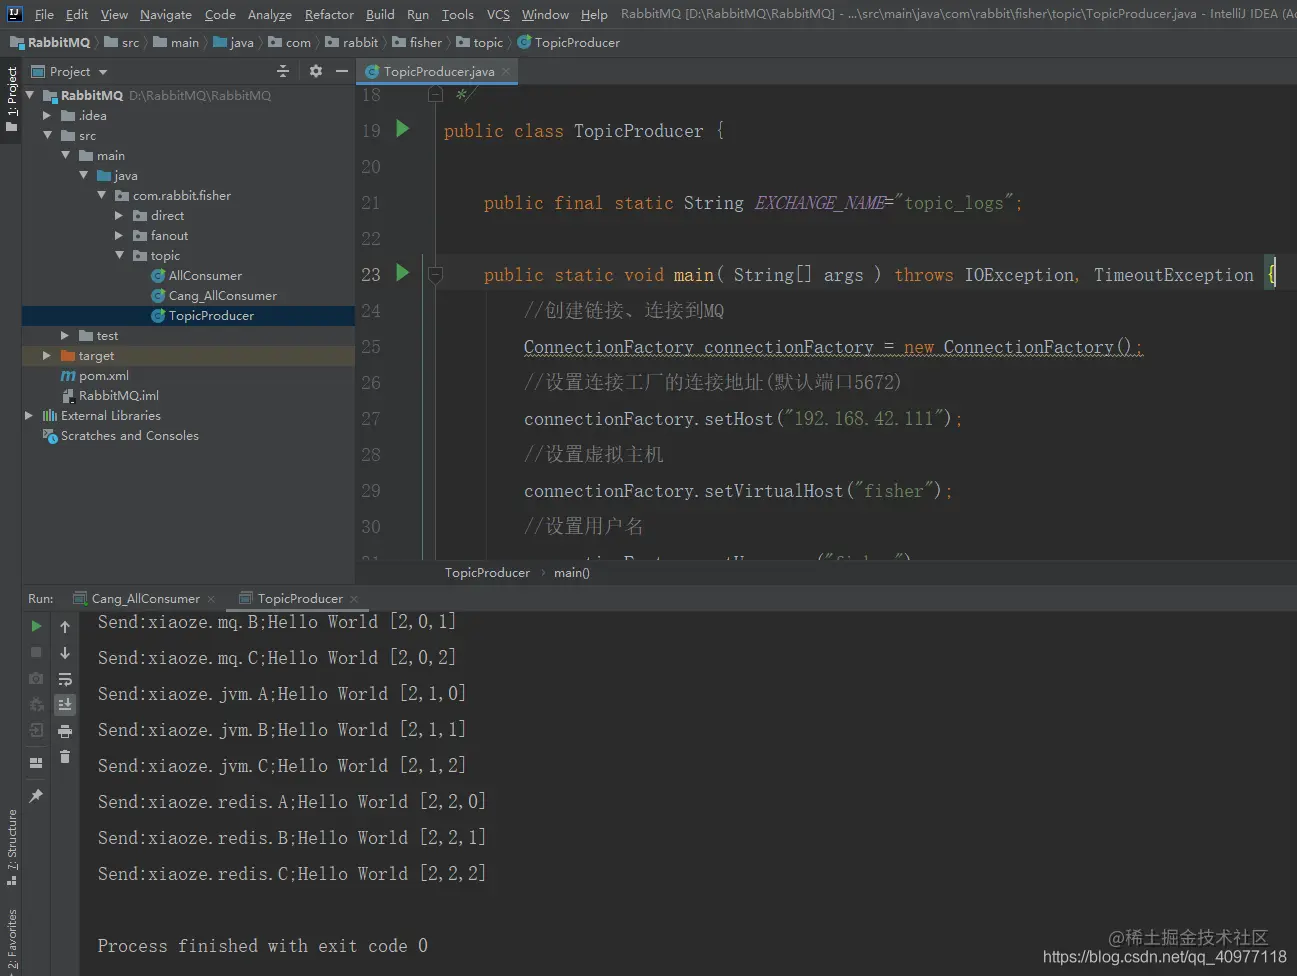Open the Analyze menu
Viewport: 1297px width, 976px height.
[x=270, y=14]
